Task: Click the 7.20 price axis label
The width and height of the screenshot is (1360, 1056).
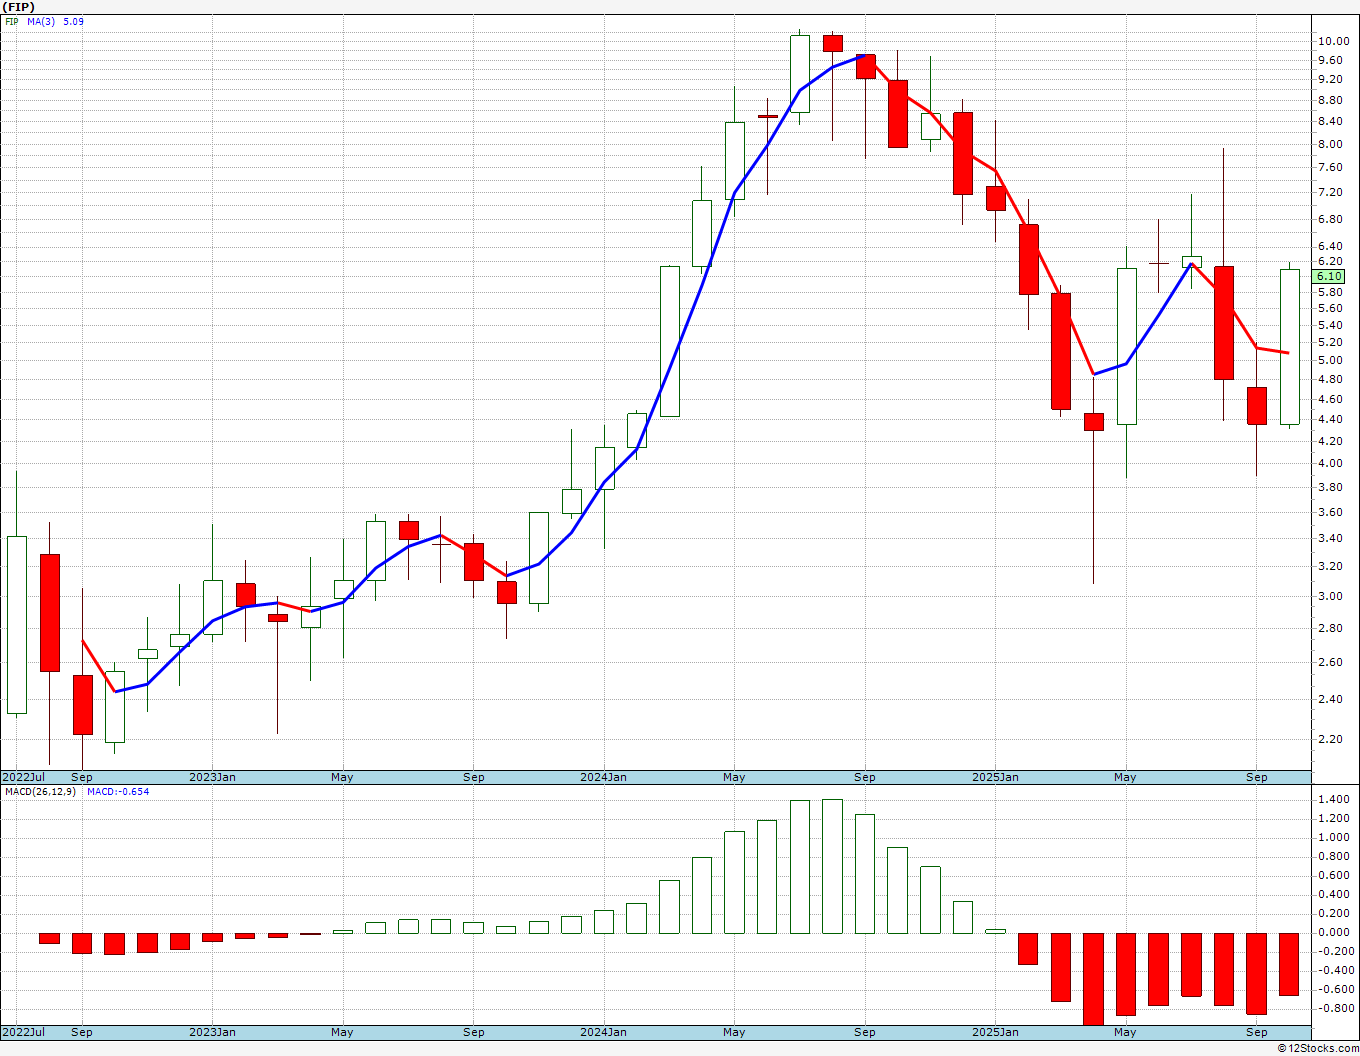Action: pyautogui.click(x=1330, y=192)
